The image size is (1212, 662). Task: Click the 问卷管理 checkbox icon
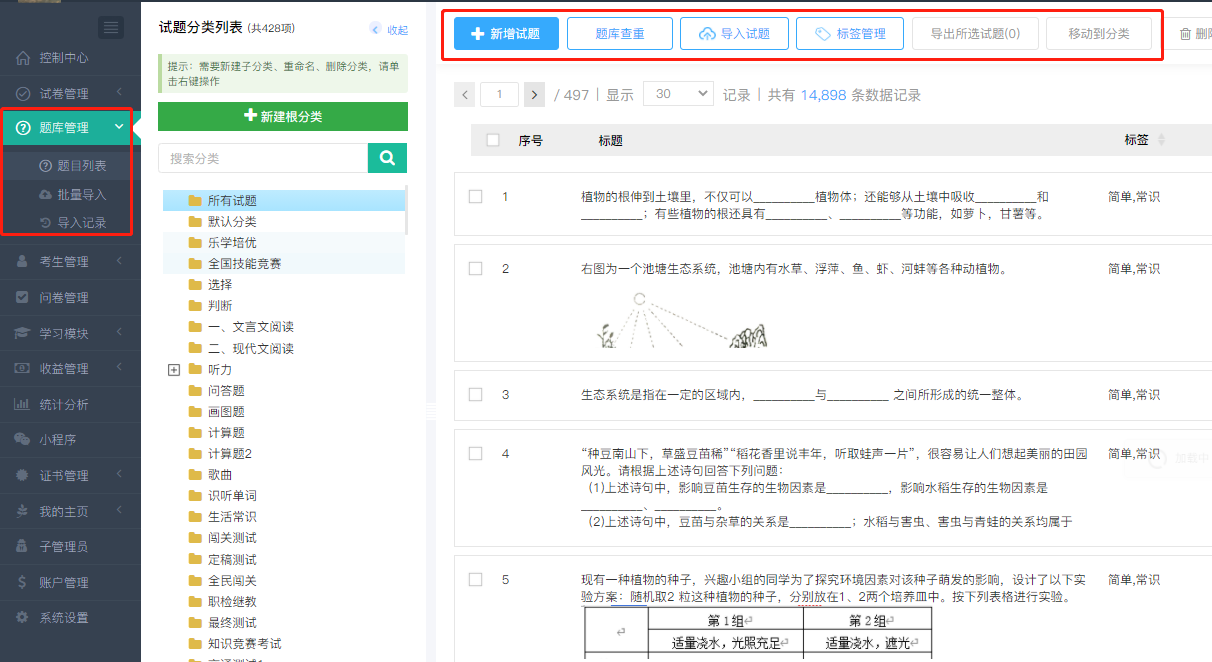(x=22, y=297)
